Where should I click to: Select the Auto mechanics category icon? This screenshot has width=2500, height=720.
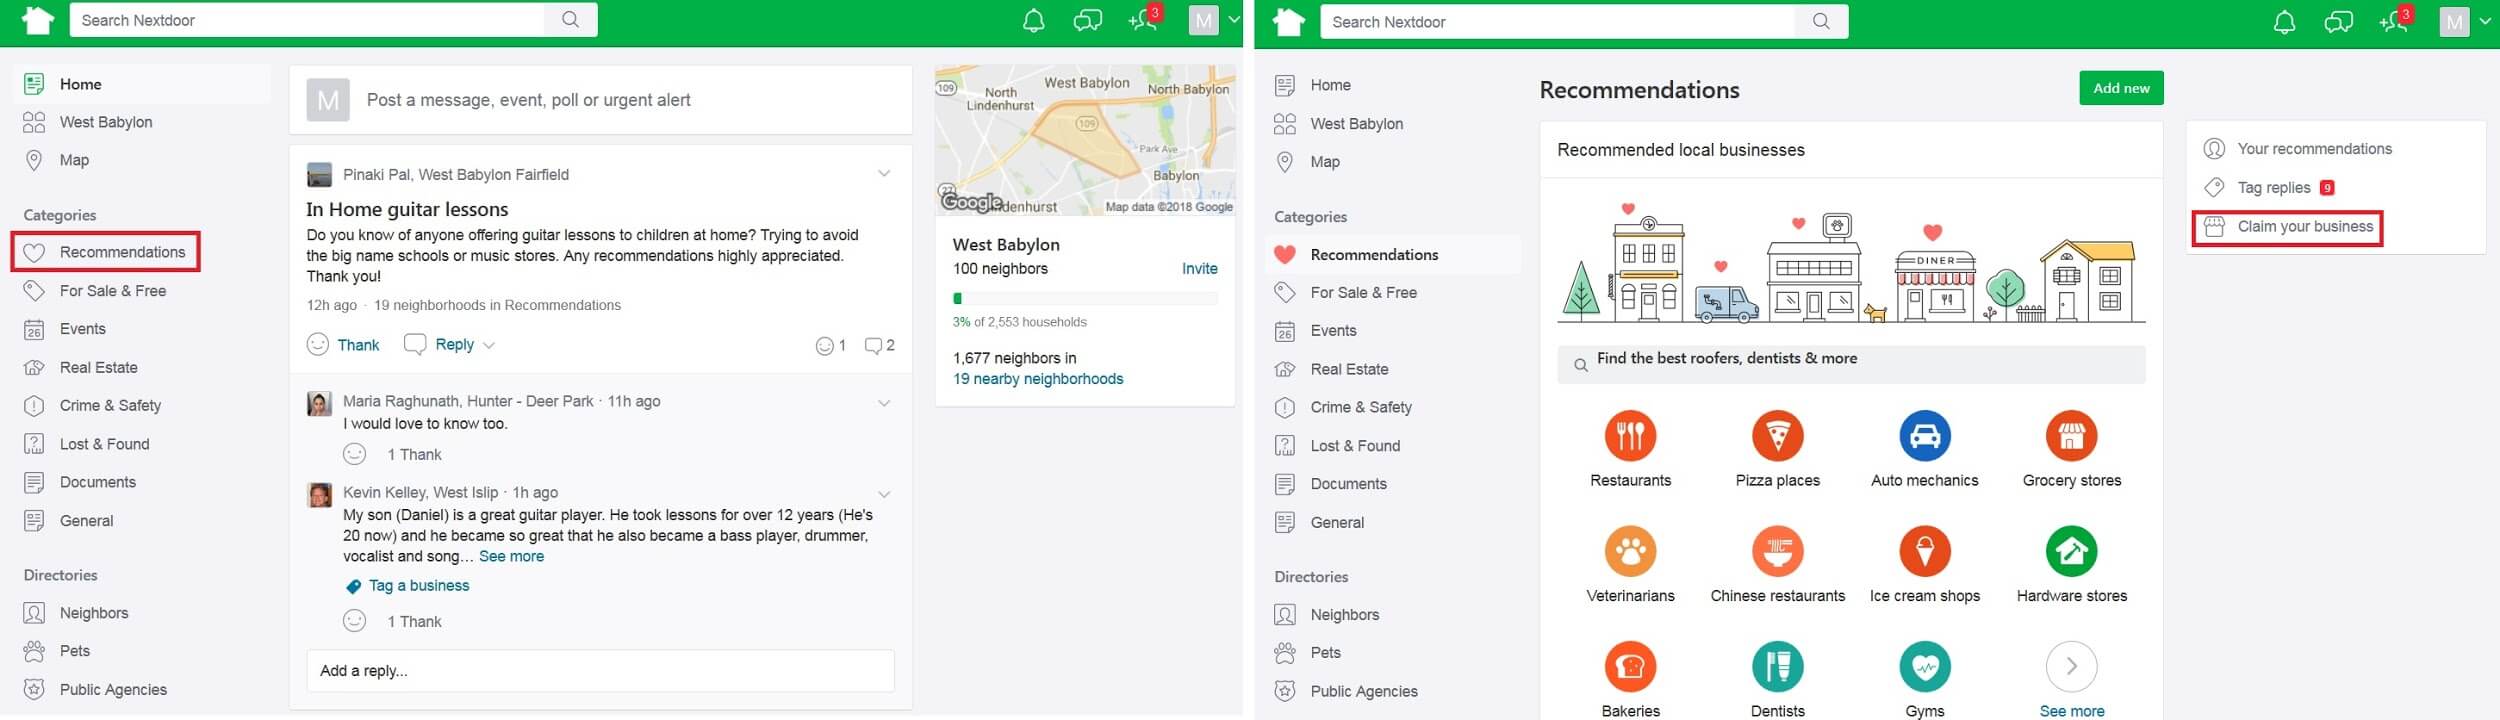click(1924, 436)
